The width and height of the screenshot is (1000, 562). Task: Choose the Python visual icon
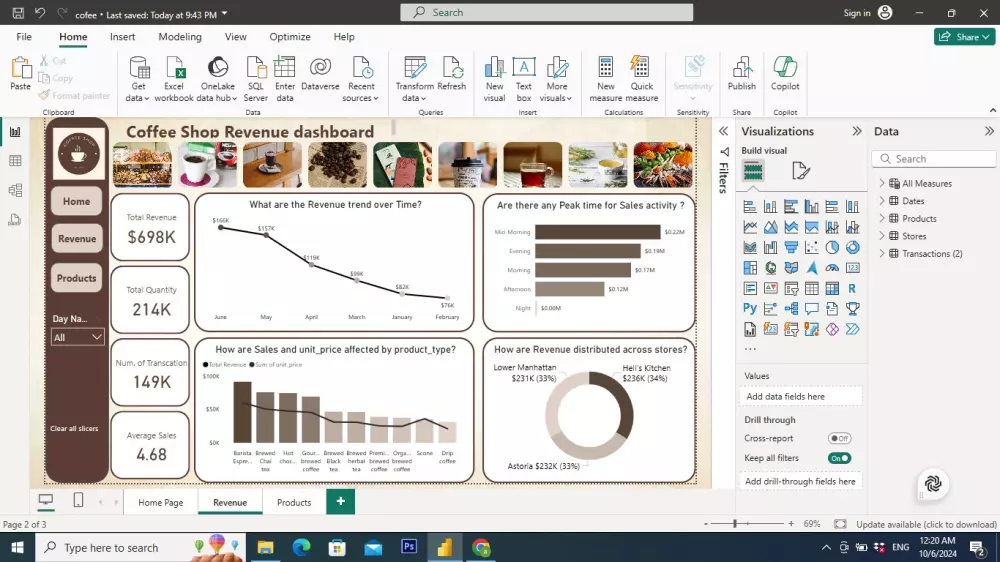(750, 309)
